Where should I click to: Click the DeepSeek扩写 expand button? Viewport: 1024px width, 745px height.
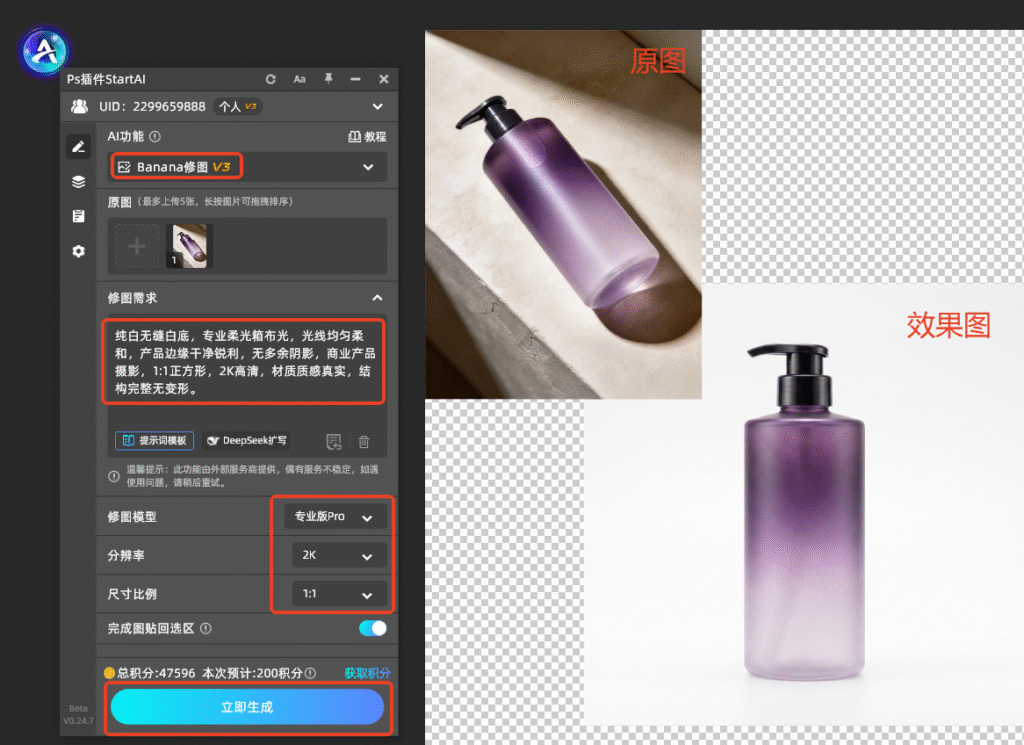pyautogui.click(x=247, y=441)
